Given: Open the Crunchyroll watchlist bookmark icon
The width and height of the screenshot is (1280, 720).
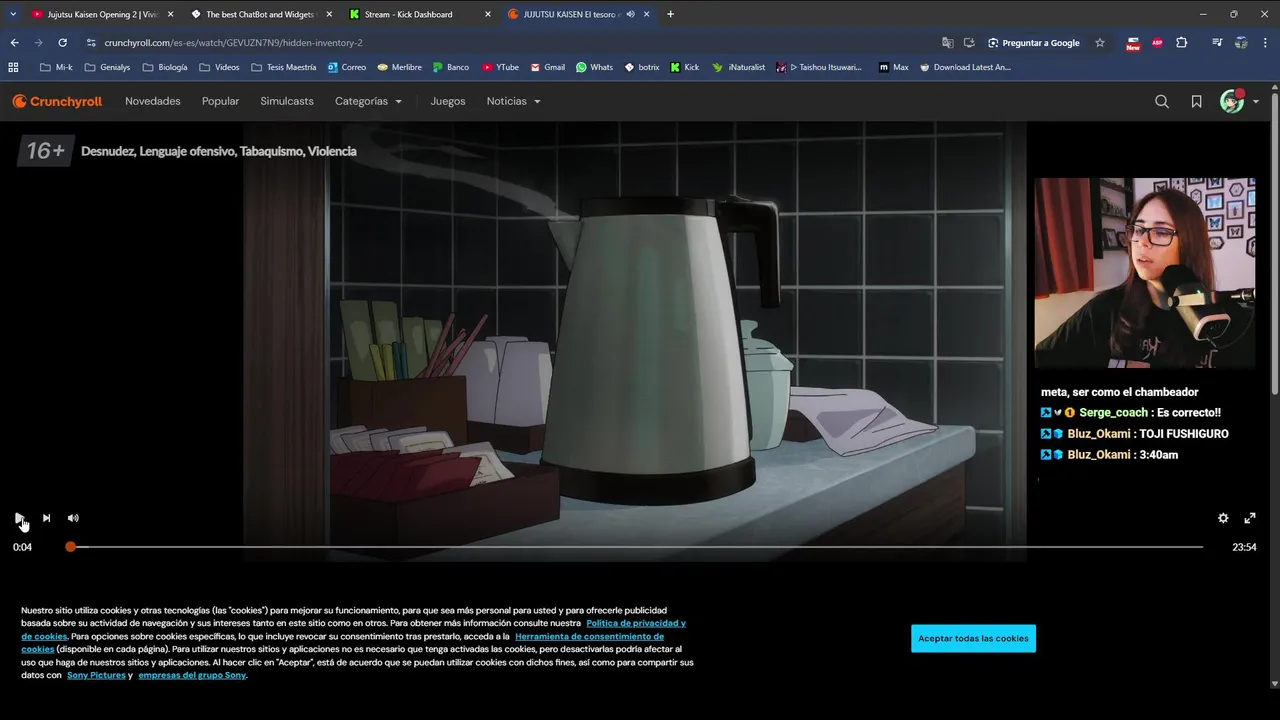Looking at the screenshot, I should click(x=1196, y=101).
